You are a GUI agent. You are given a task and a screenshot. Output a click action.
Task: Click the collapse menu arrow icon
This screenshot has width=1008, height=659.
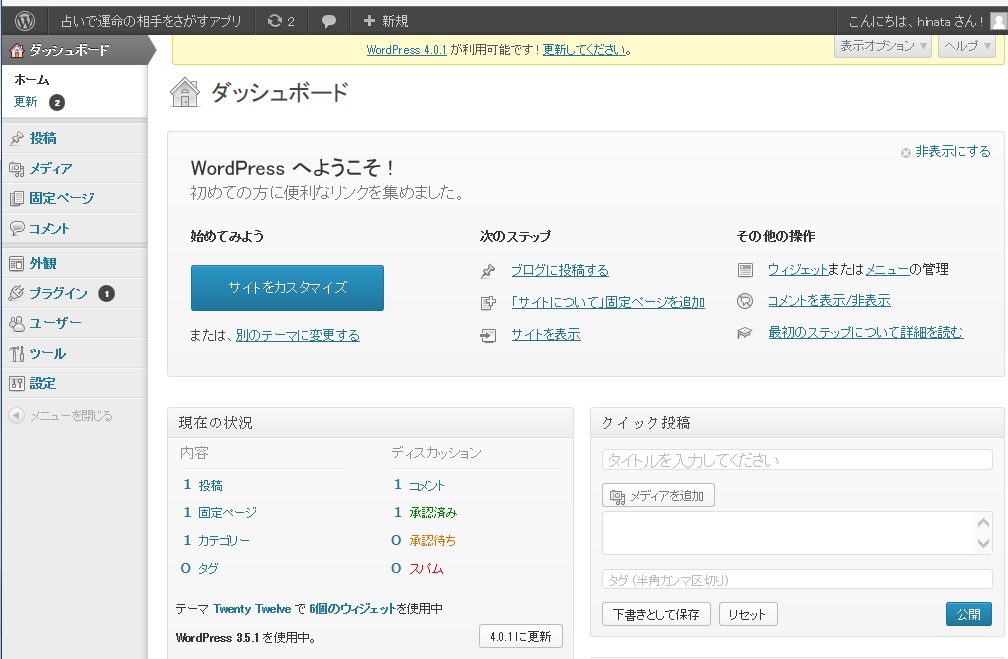[x=17, y=415]
